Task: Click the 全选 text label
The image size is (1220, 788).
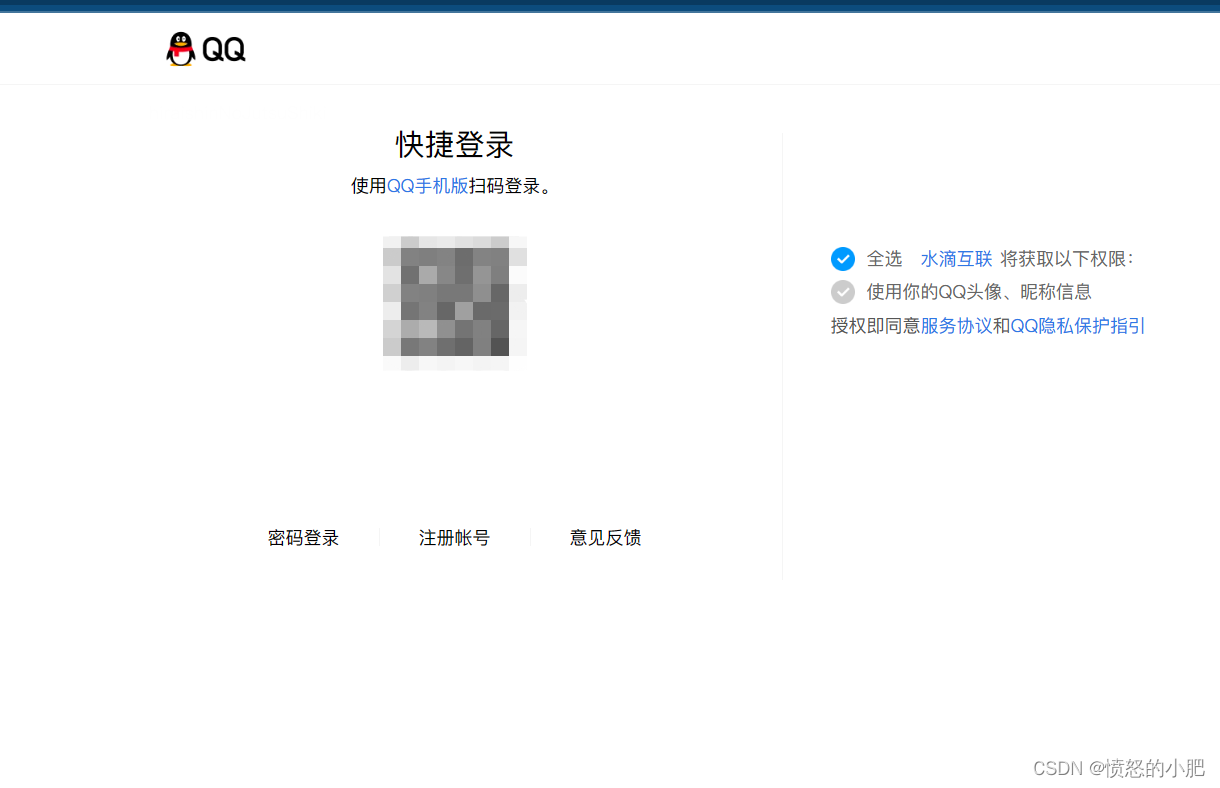Action: [x=885, y=258]
